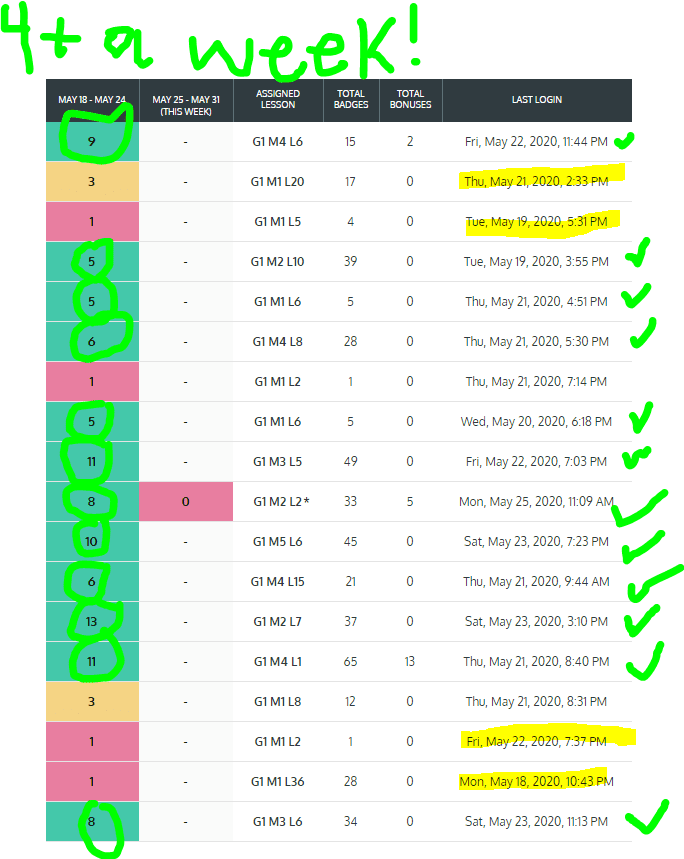The image size is (684, 859).
Task: Select the G1 M4 L15 lesson entry
Action: click(x=278, y=582)
